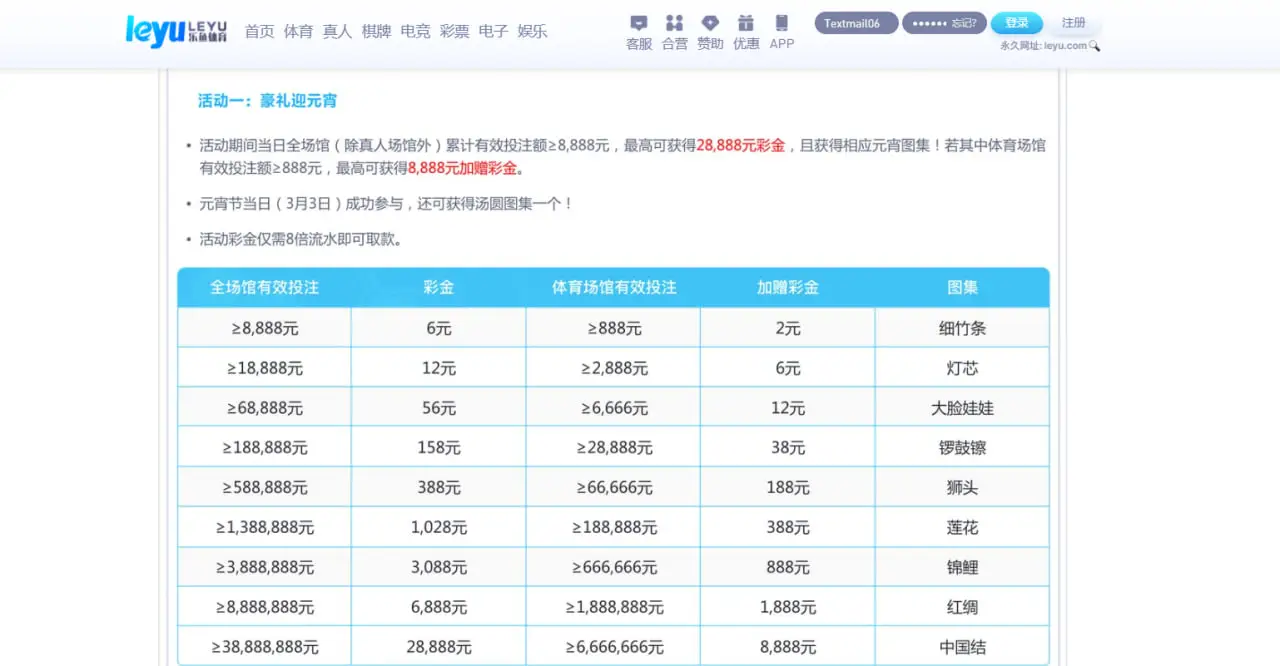Open the 体育 sports section
The height and width of the screenshot is (666, 1280).
pos(298,31)
